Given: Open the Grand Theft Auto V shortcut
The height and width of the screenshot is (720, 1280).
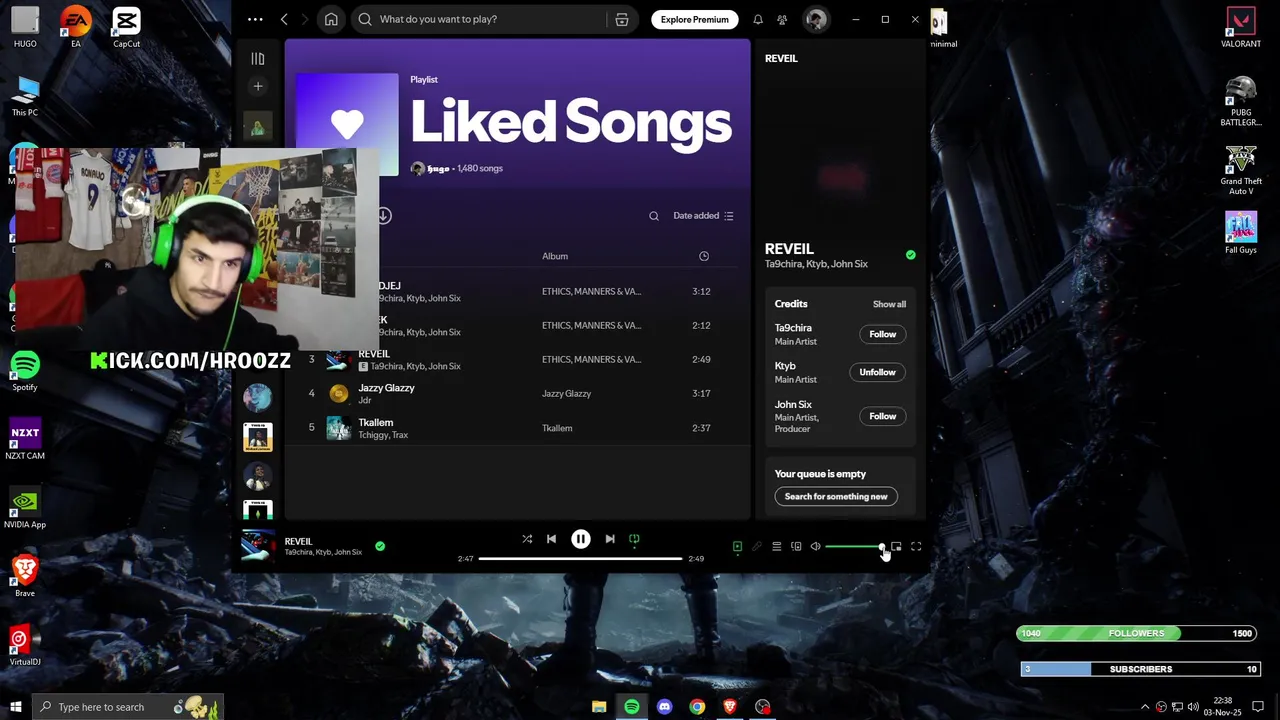Looking at the screenshot, I should click(x=1241, y=169).
